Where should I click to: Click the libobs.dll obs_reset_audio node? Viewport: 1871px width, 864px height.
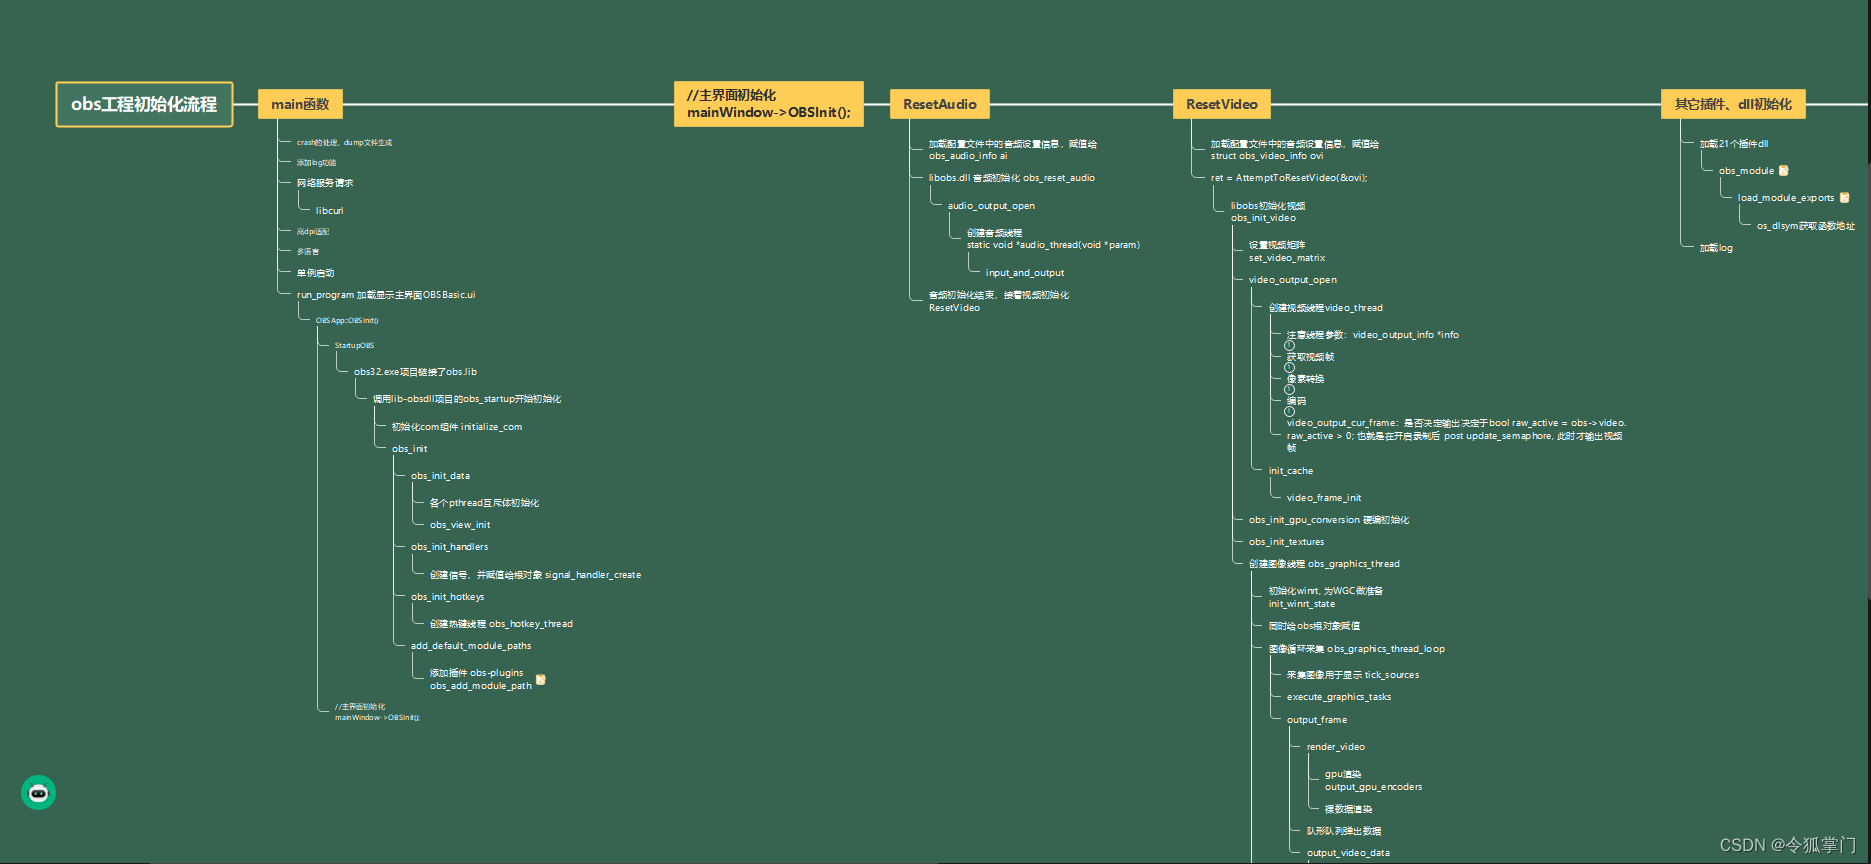pos(1012,178)
